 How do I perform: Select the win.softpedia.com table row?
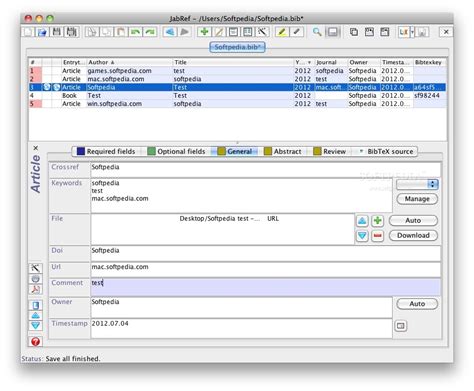tap(237, 104)
